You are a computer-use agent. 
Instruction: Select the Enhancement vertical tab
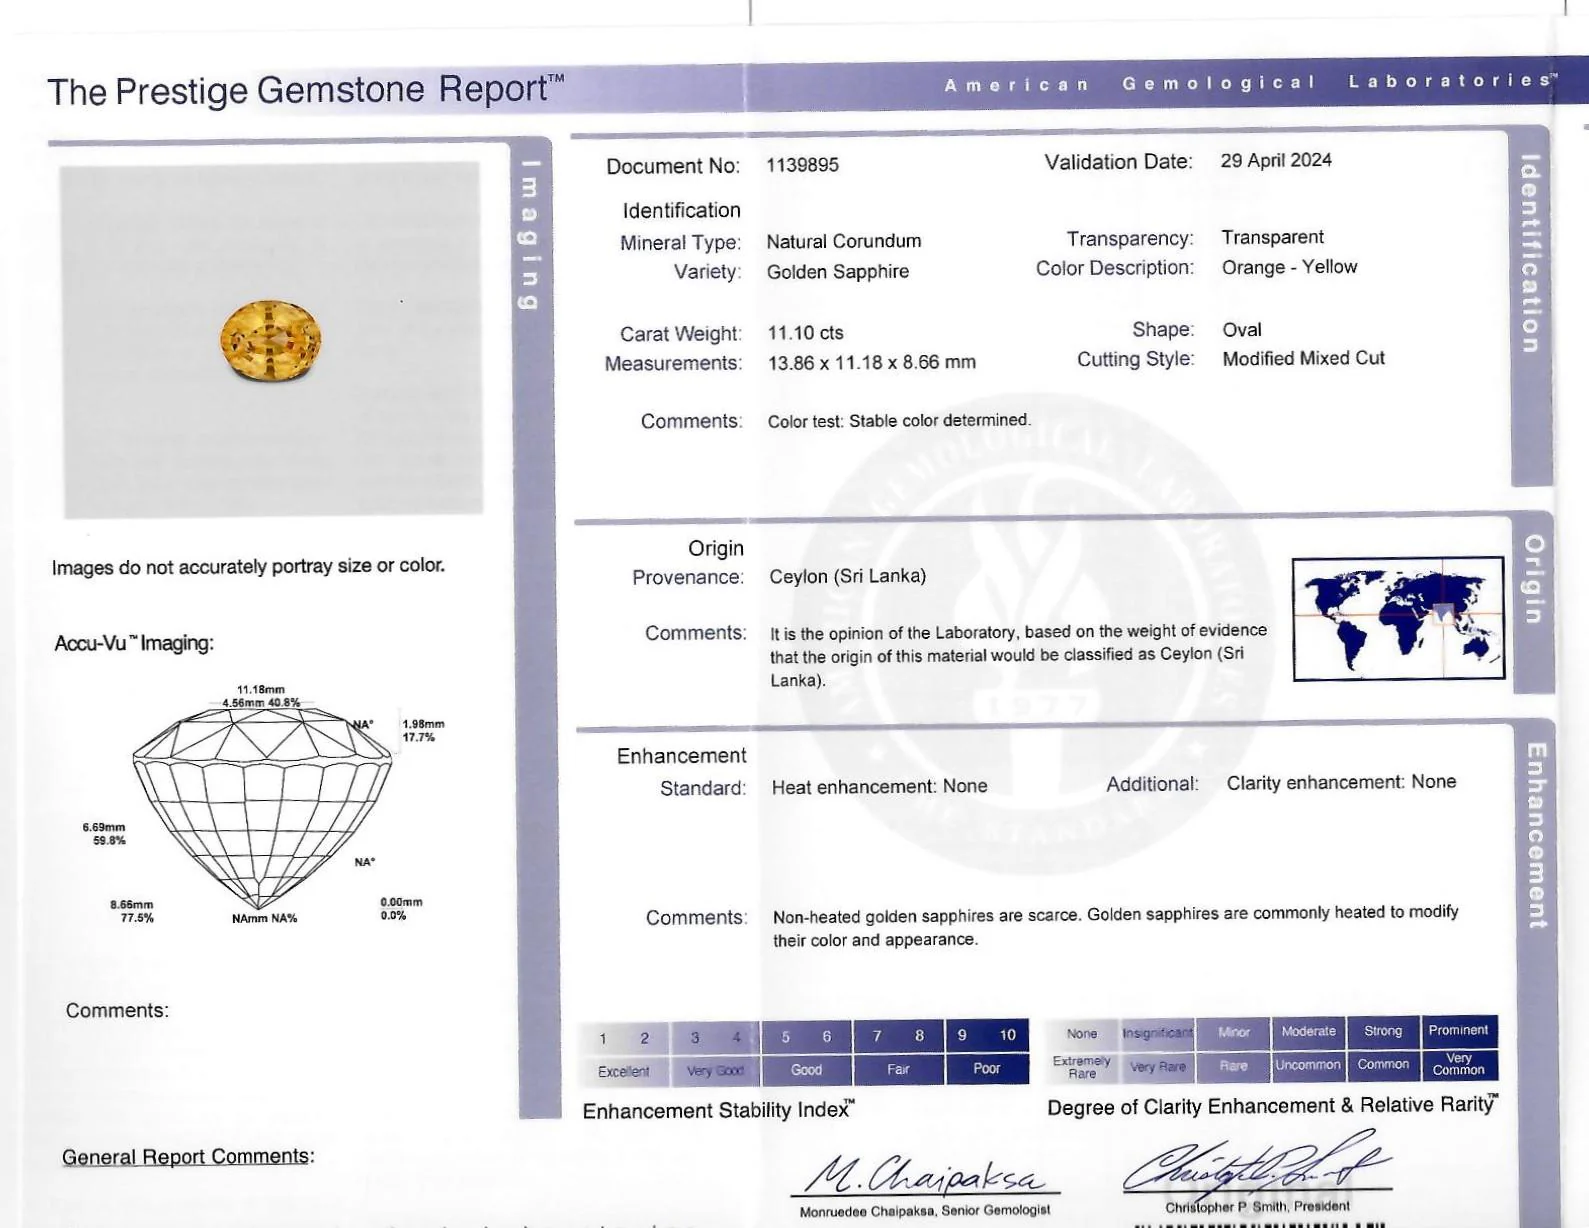click(1537, 835)
